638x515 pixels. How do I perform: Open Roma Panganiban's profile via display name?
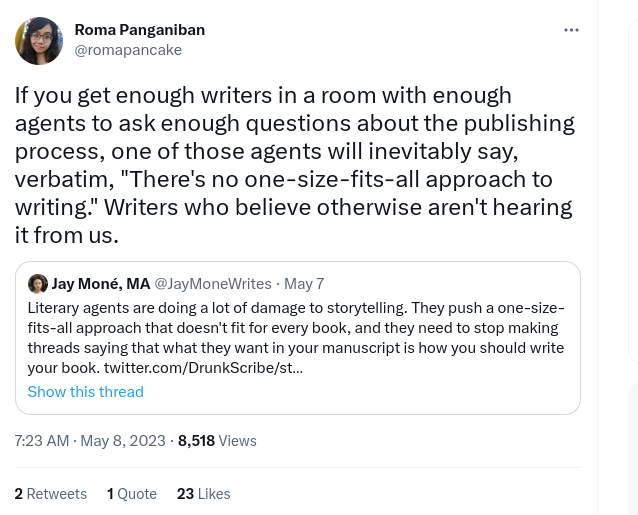coord(139,29)
